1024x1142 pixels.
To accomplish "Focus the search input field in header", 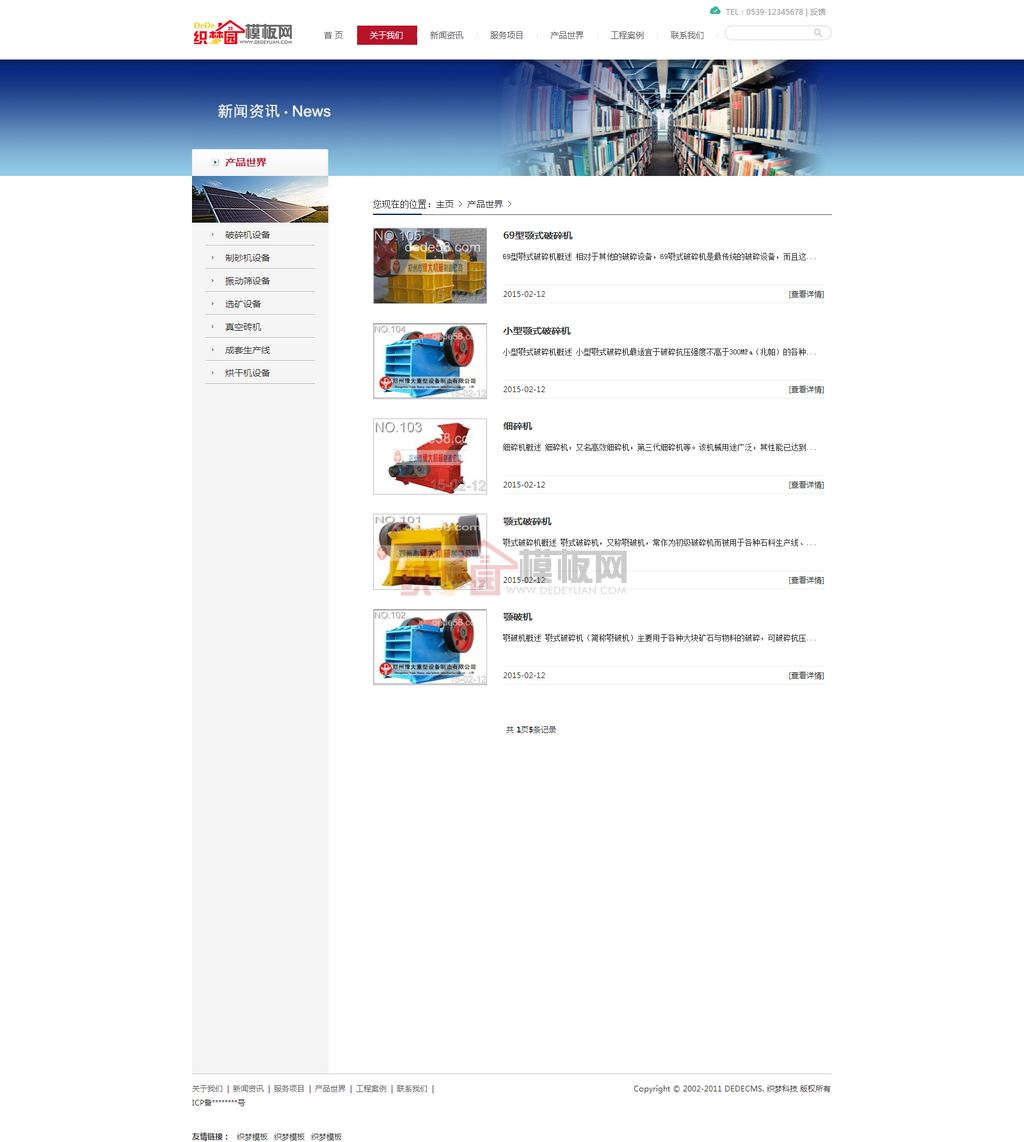I will (x=768, y=33).
